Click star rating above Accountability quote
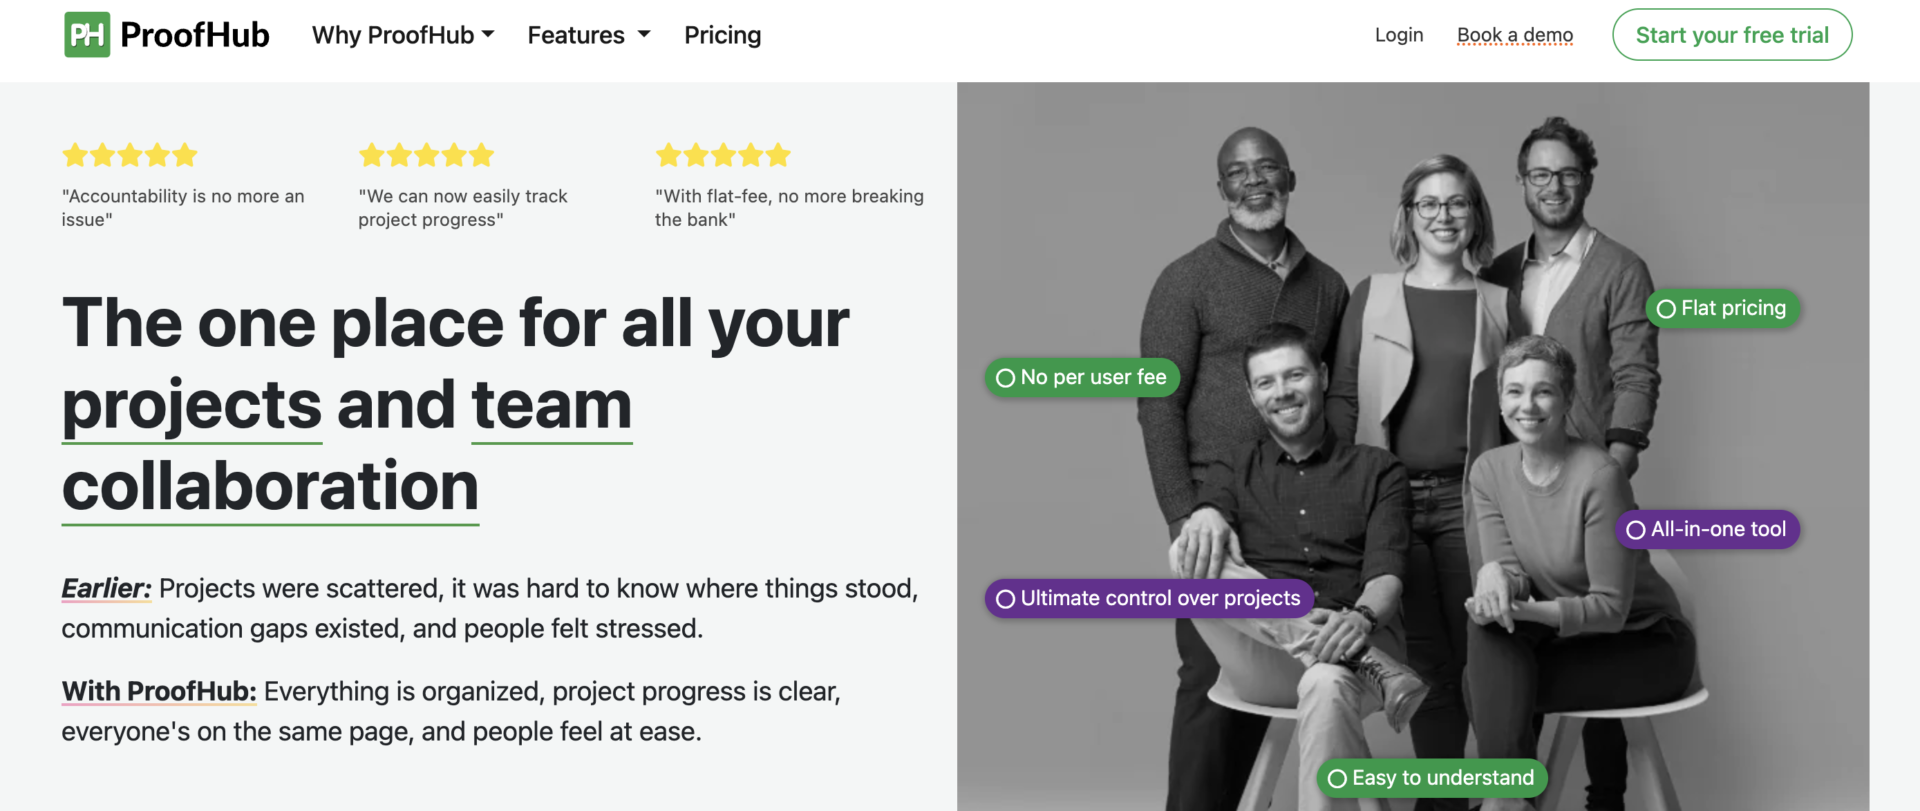This screenshot has width=1920, height=811. (130, 155)
